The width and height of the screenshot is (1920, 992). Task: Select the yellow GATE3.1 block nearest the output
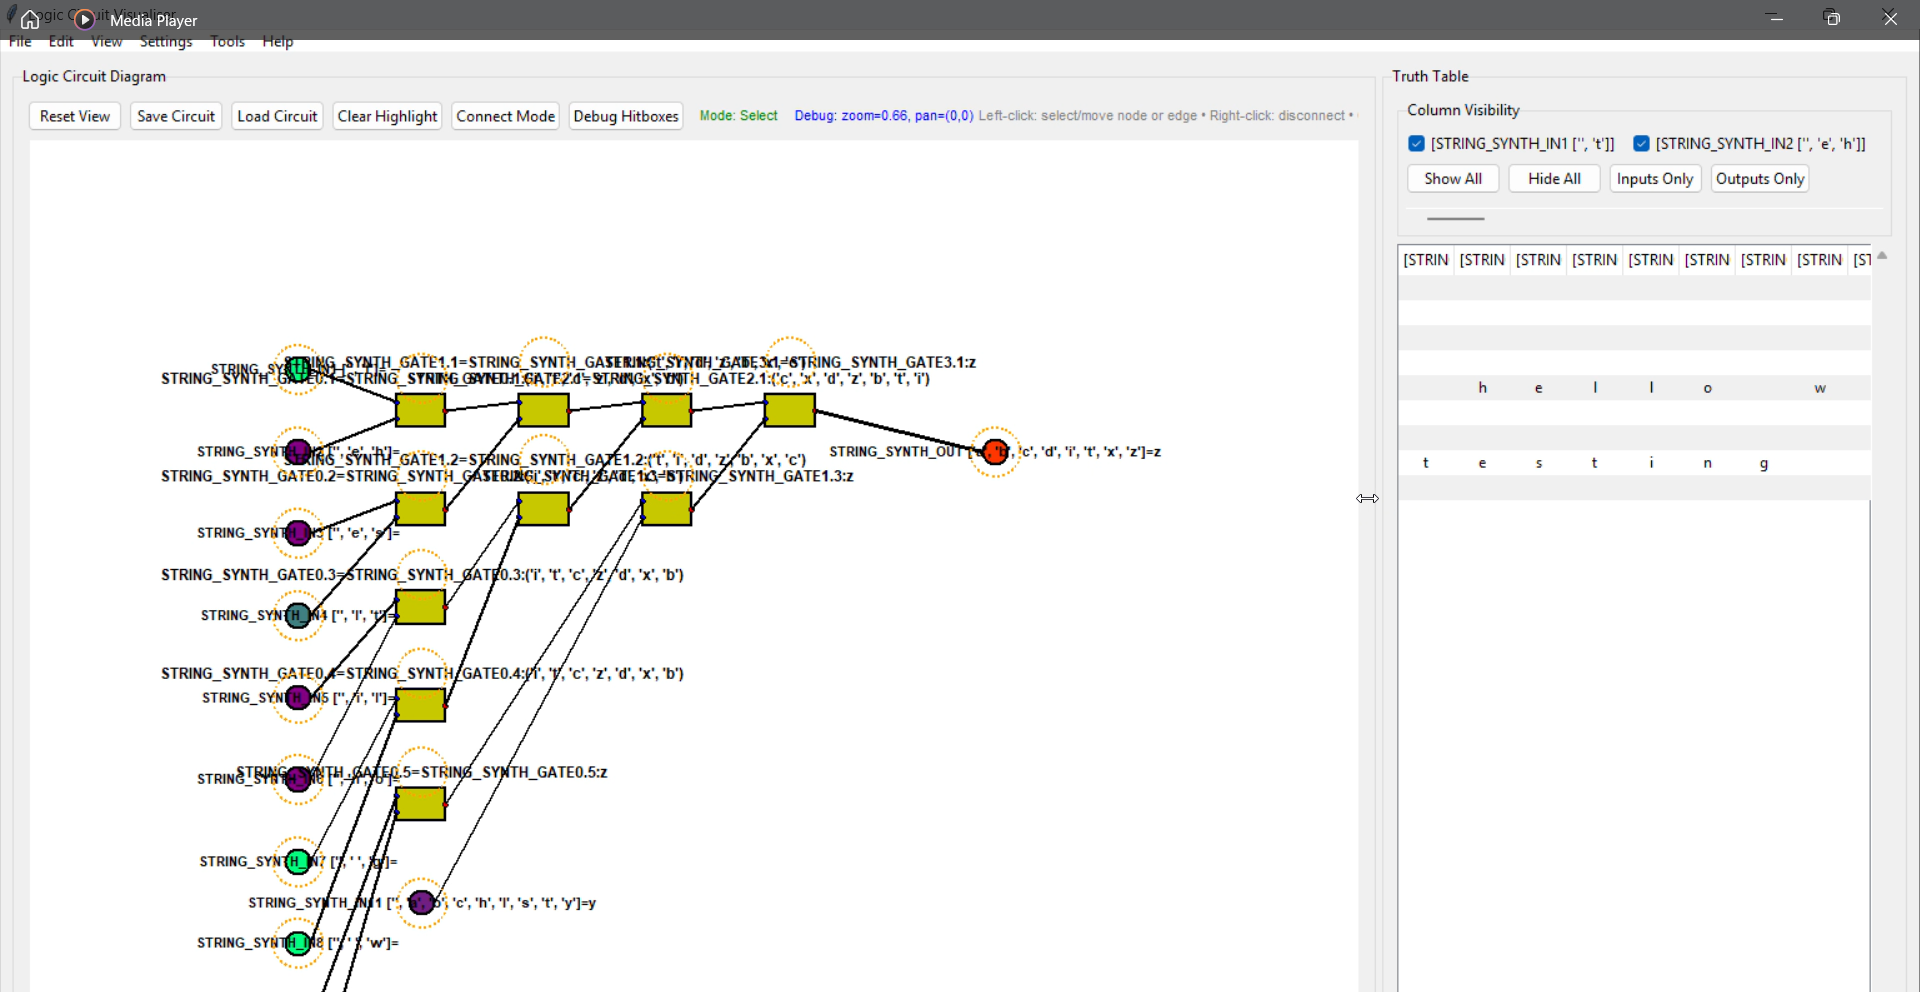coord(789,410)
